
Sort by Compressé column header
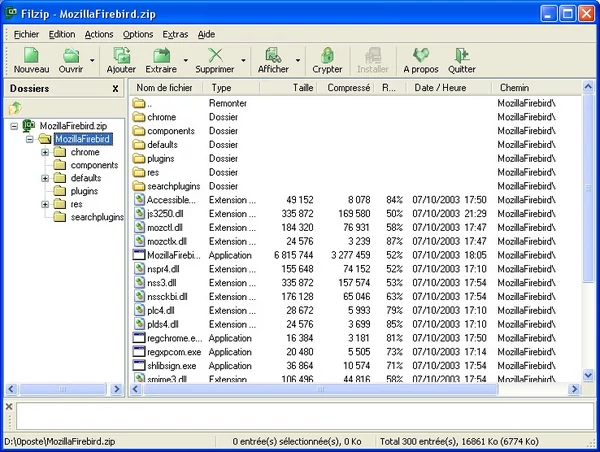click(346, 88)
